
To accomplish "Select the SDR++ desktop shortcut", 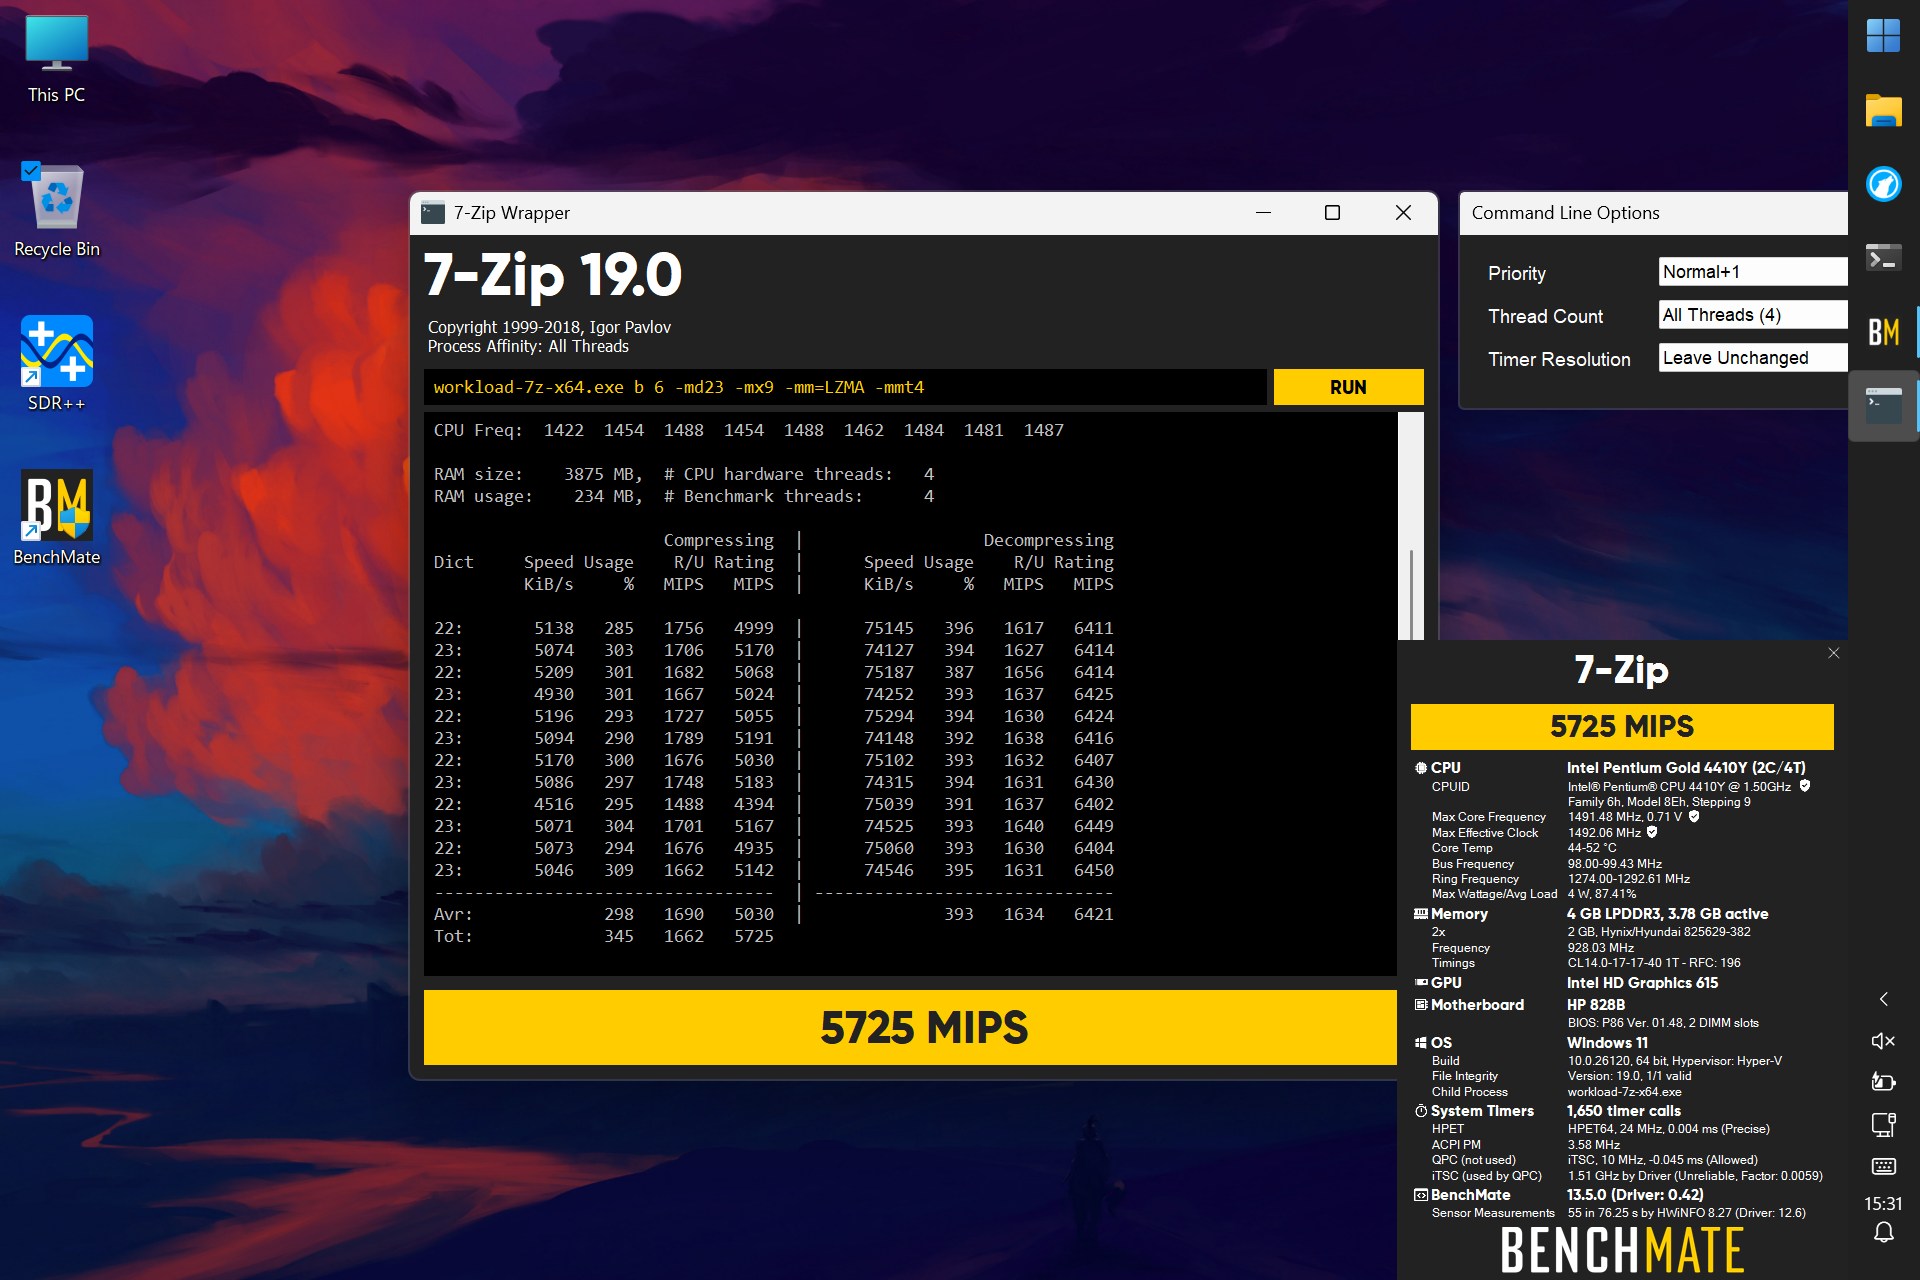I will click(57, 364).
